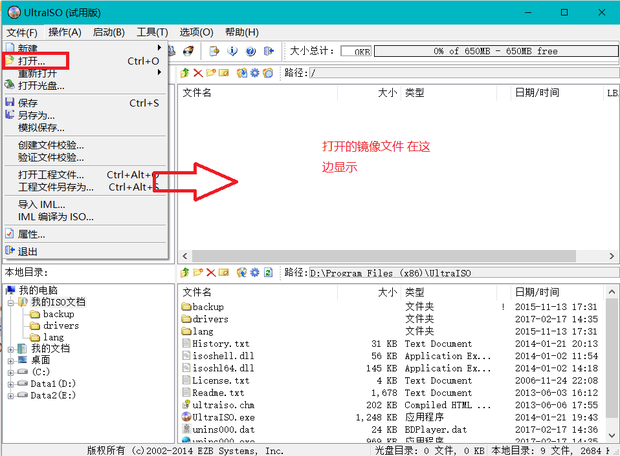Screen dimensions: 620x456
Task: Expand the 新建 (New) submenu arrow
Action: 159,47
